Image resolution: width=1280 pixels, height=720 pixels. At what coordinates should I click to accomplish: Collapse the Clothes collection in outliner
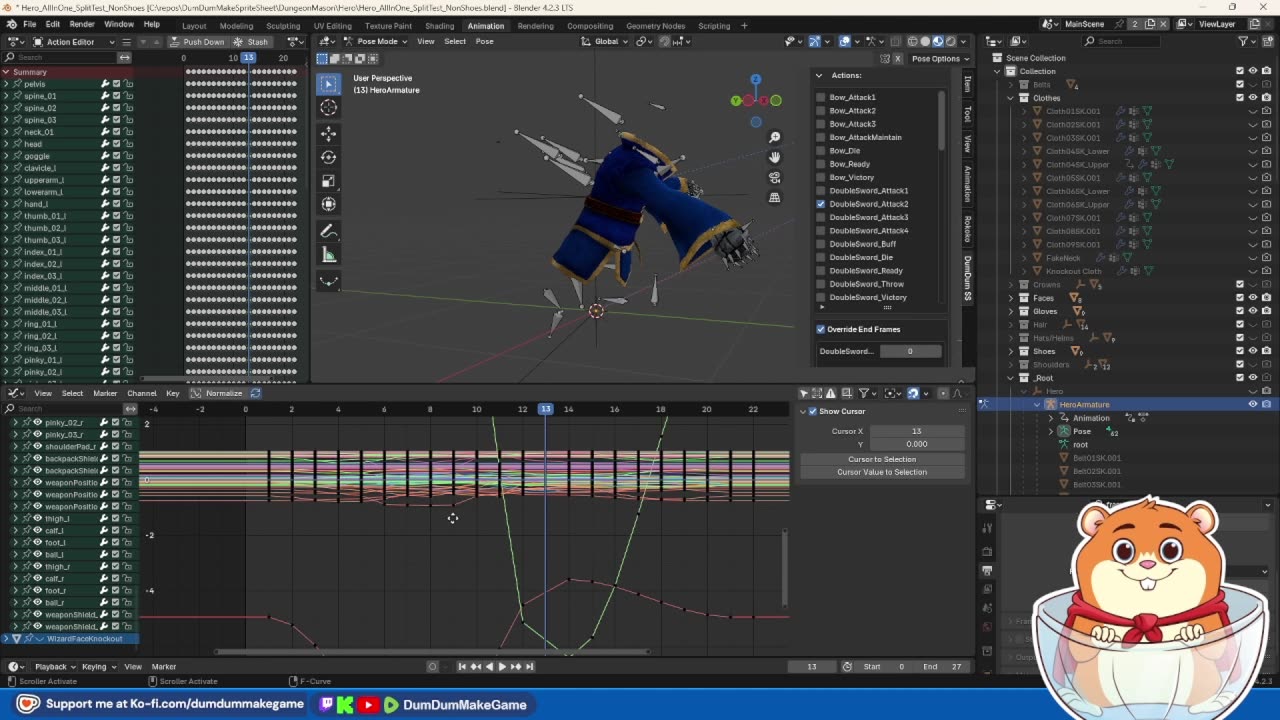click(1011, 98)
